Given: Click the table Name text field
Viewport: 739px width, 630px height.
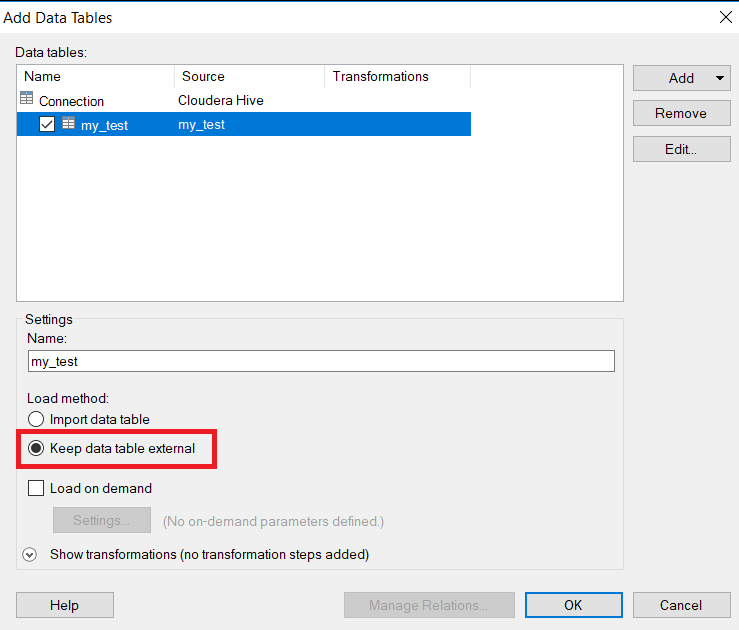Looking at the screenshot, I should [321, 362].
